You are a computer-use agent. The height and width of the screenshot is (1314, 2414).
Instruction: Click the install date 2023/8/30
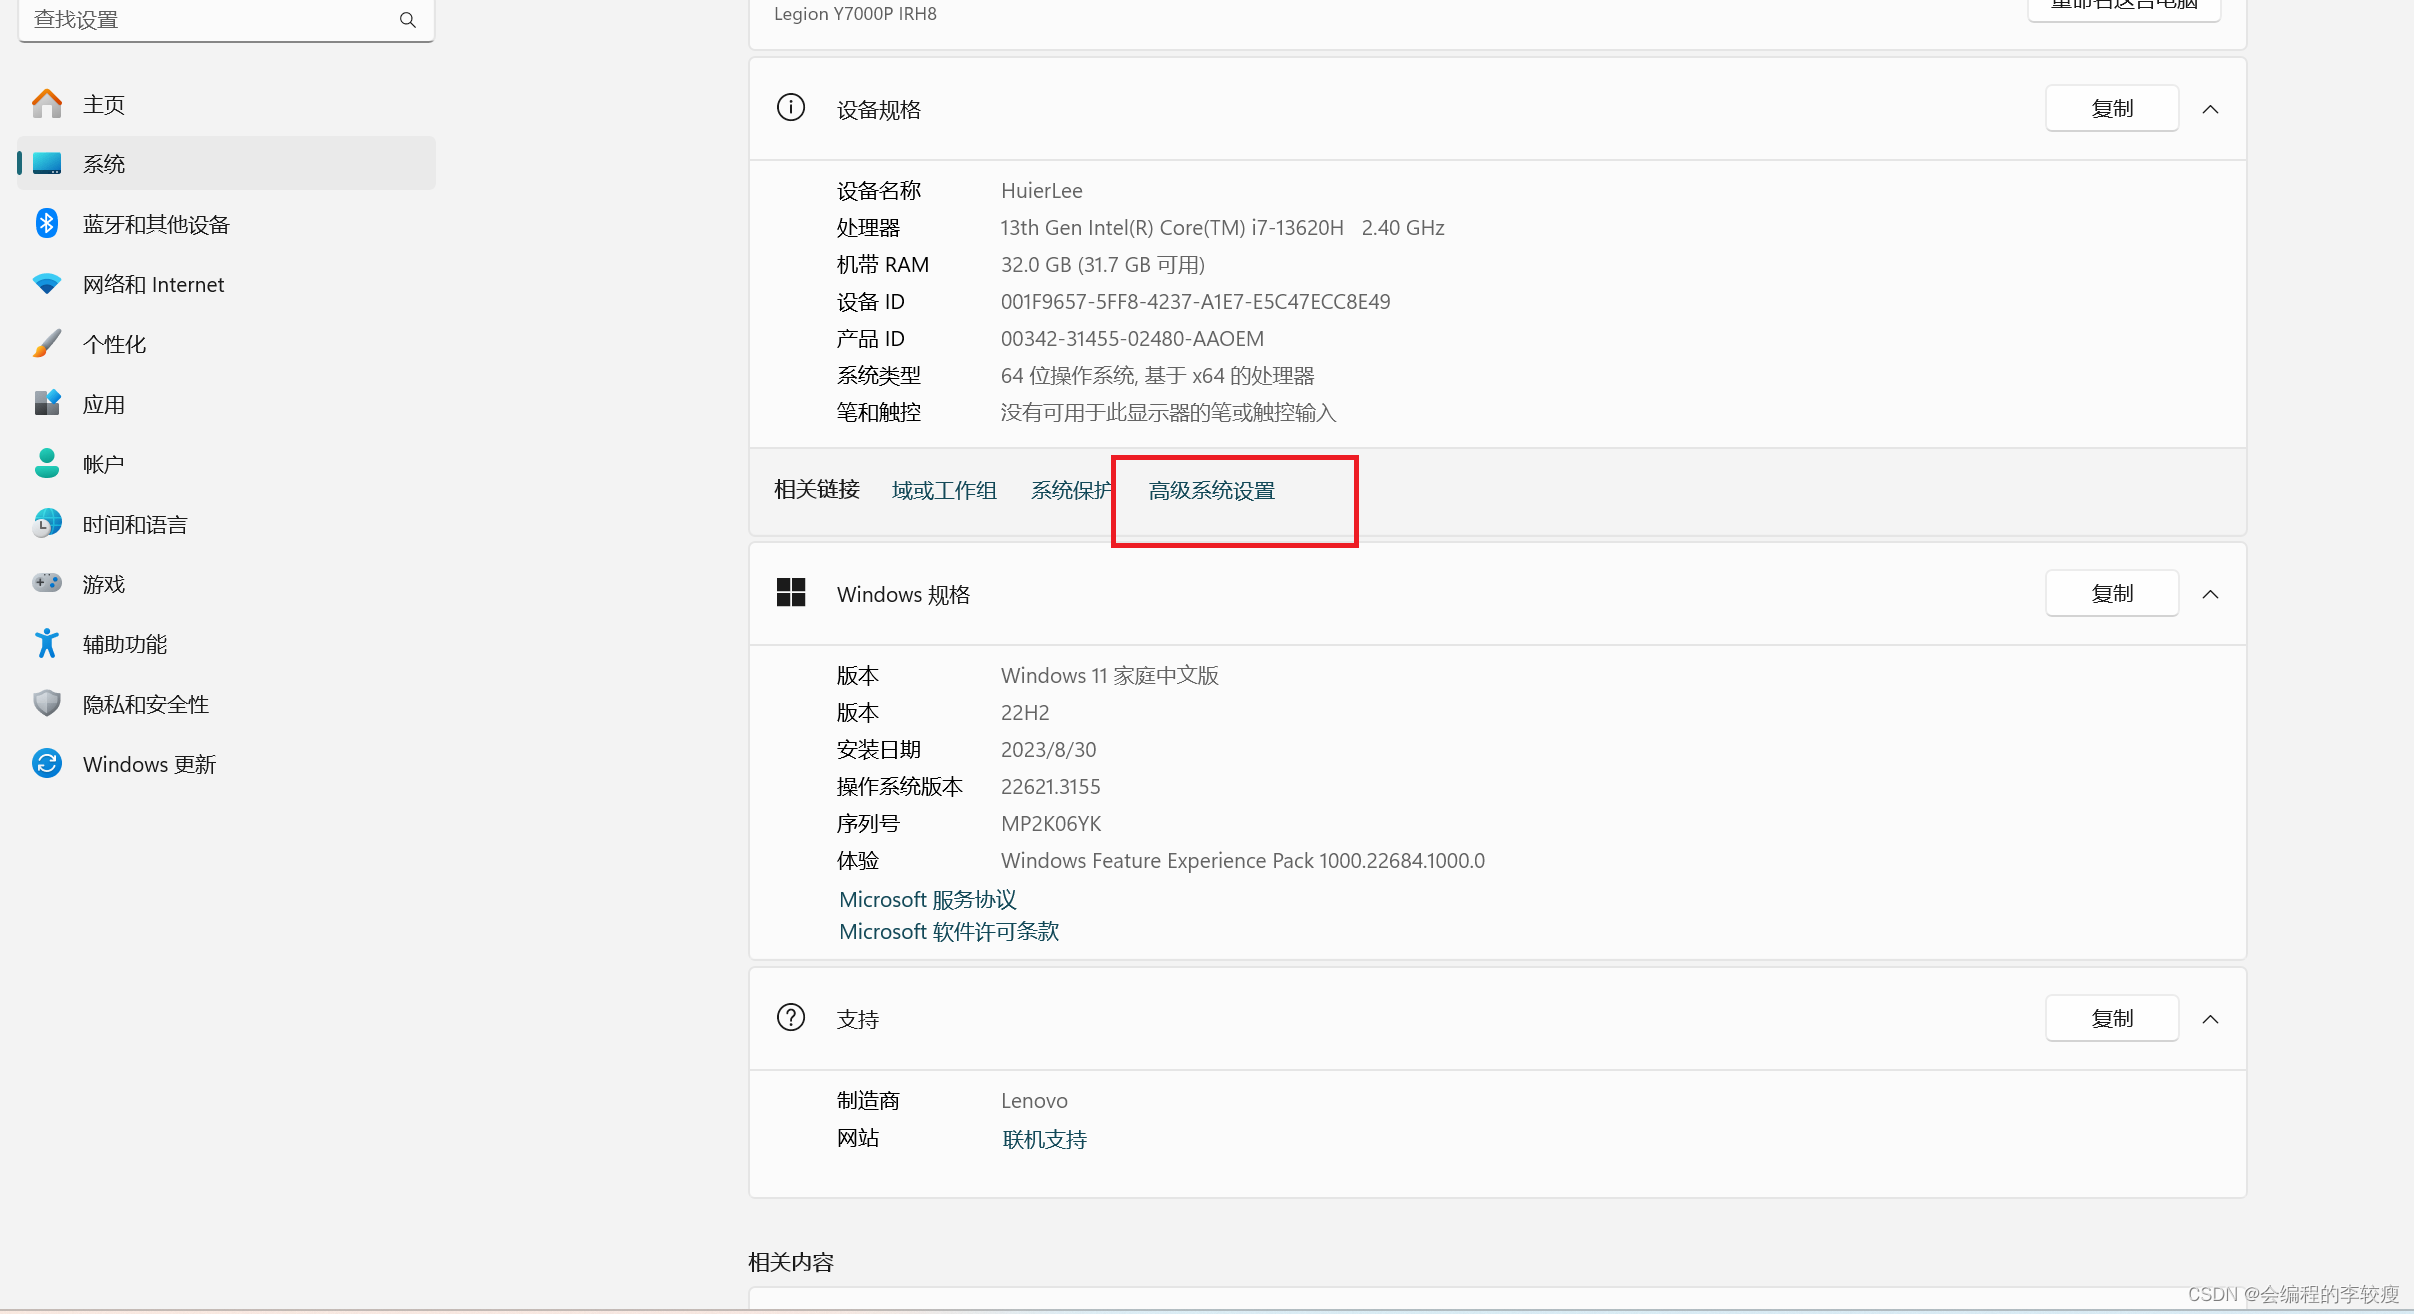pos(1048,749)
